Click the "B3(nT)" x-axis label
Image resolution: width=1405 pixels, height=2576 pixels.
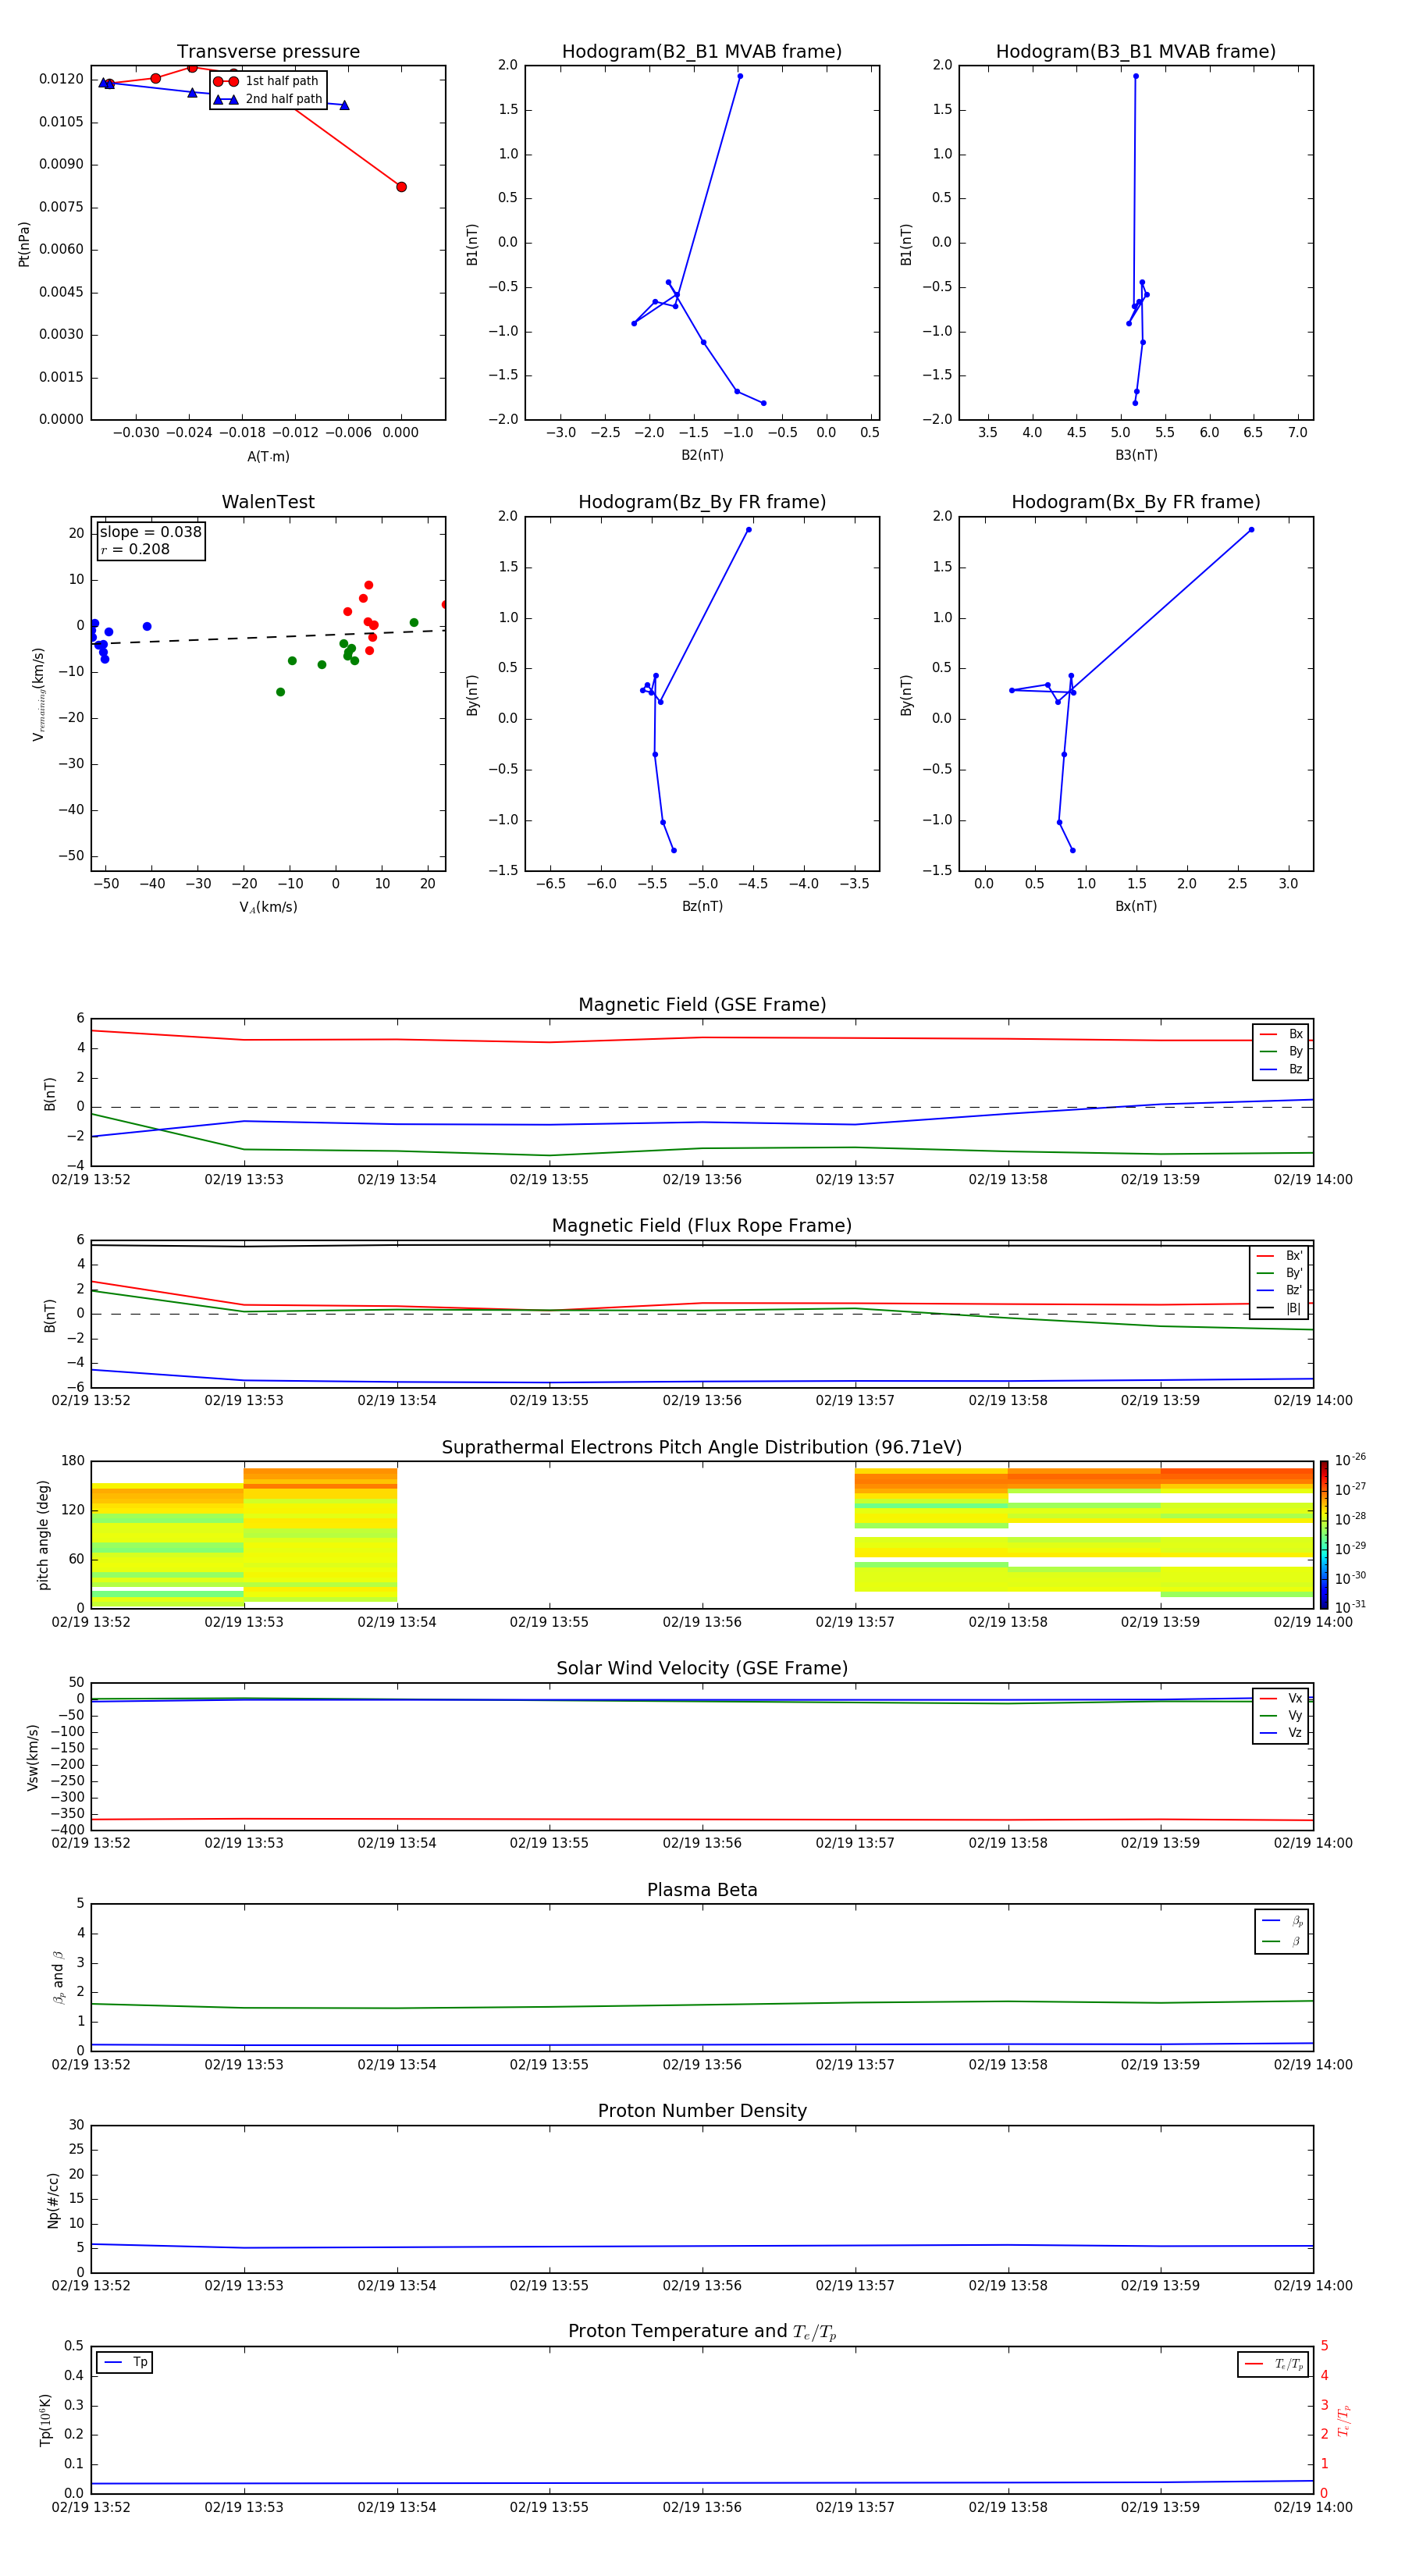coord(1136,455)
